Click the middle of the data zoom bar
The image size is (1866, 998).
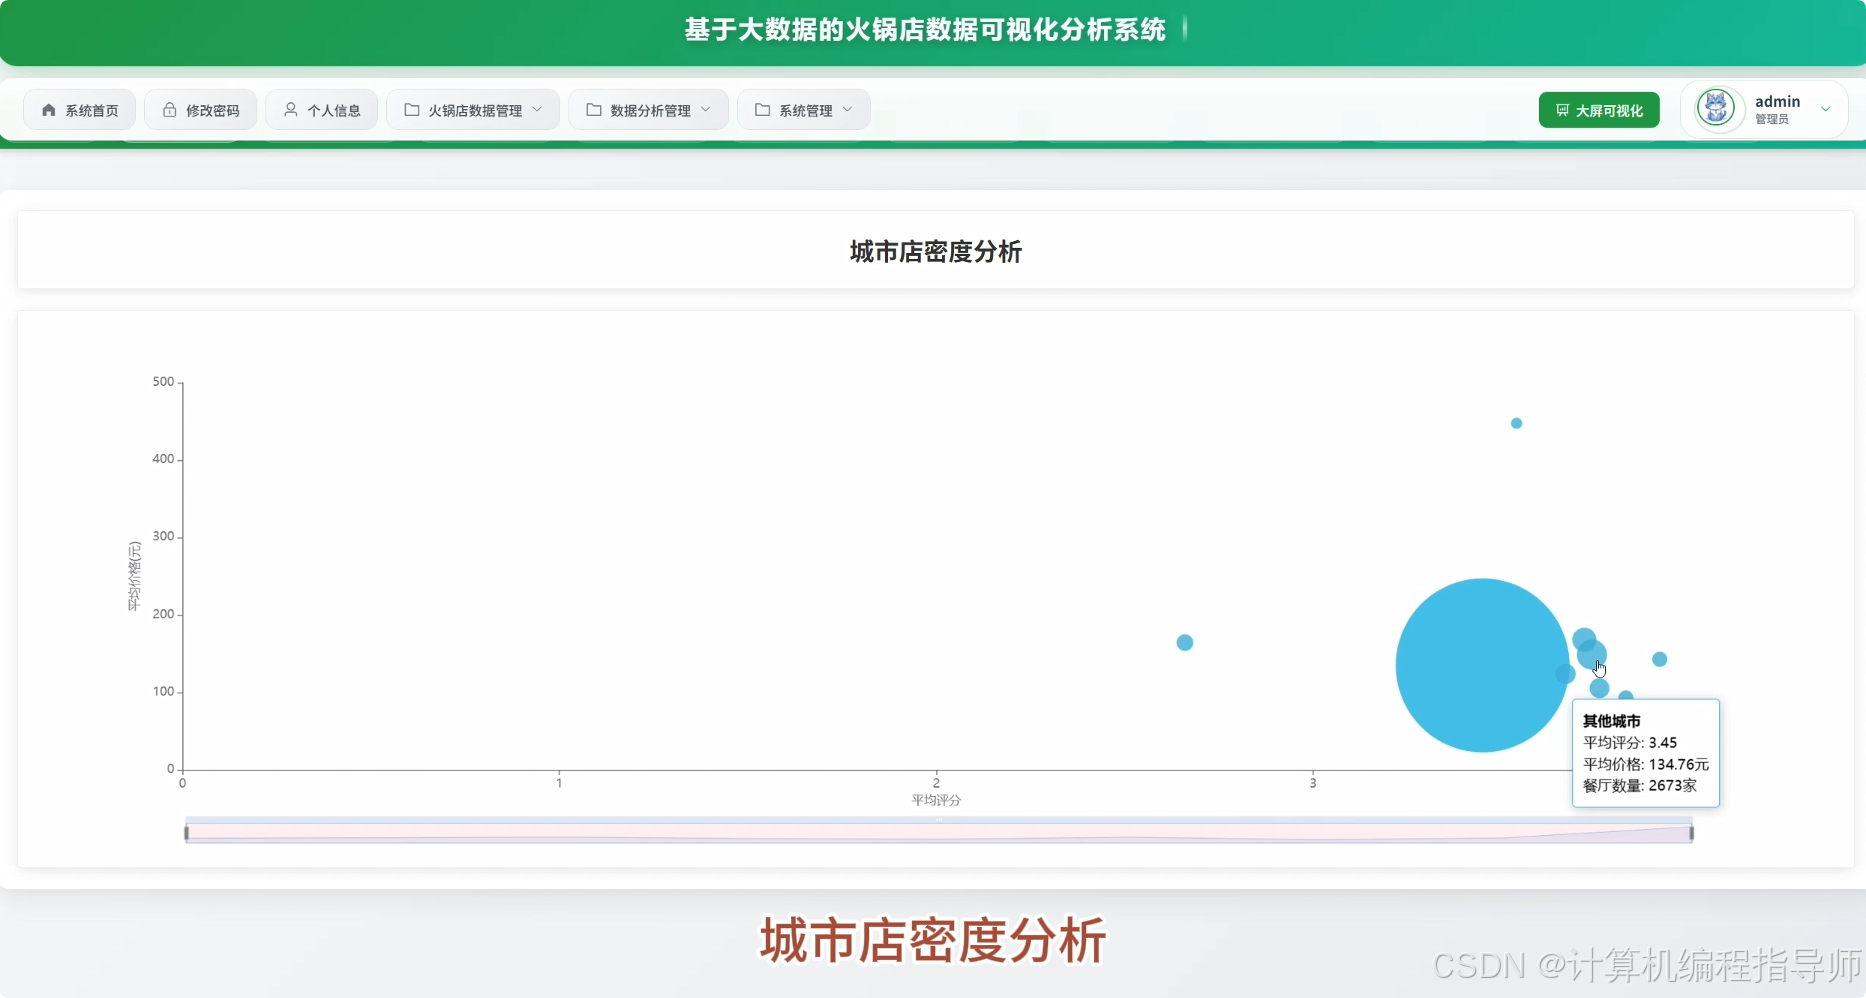(939, 831)
